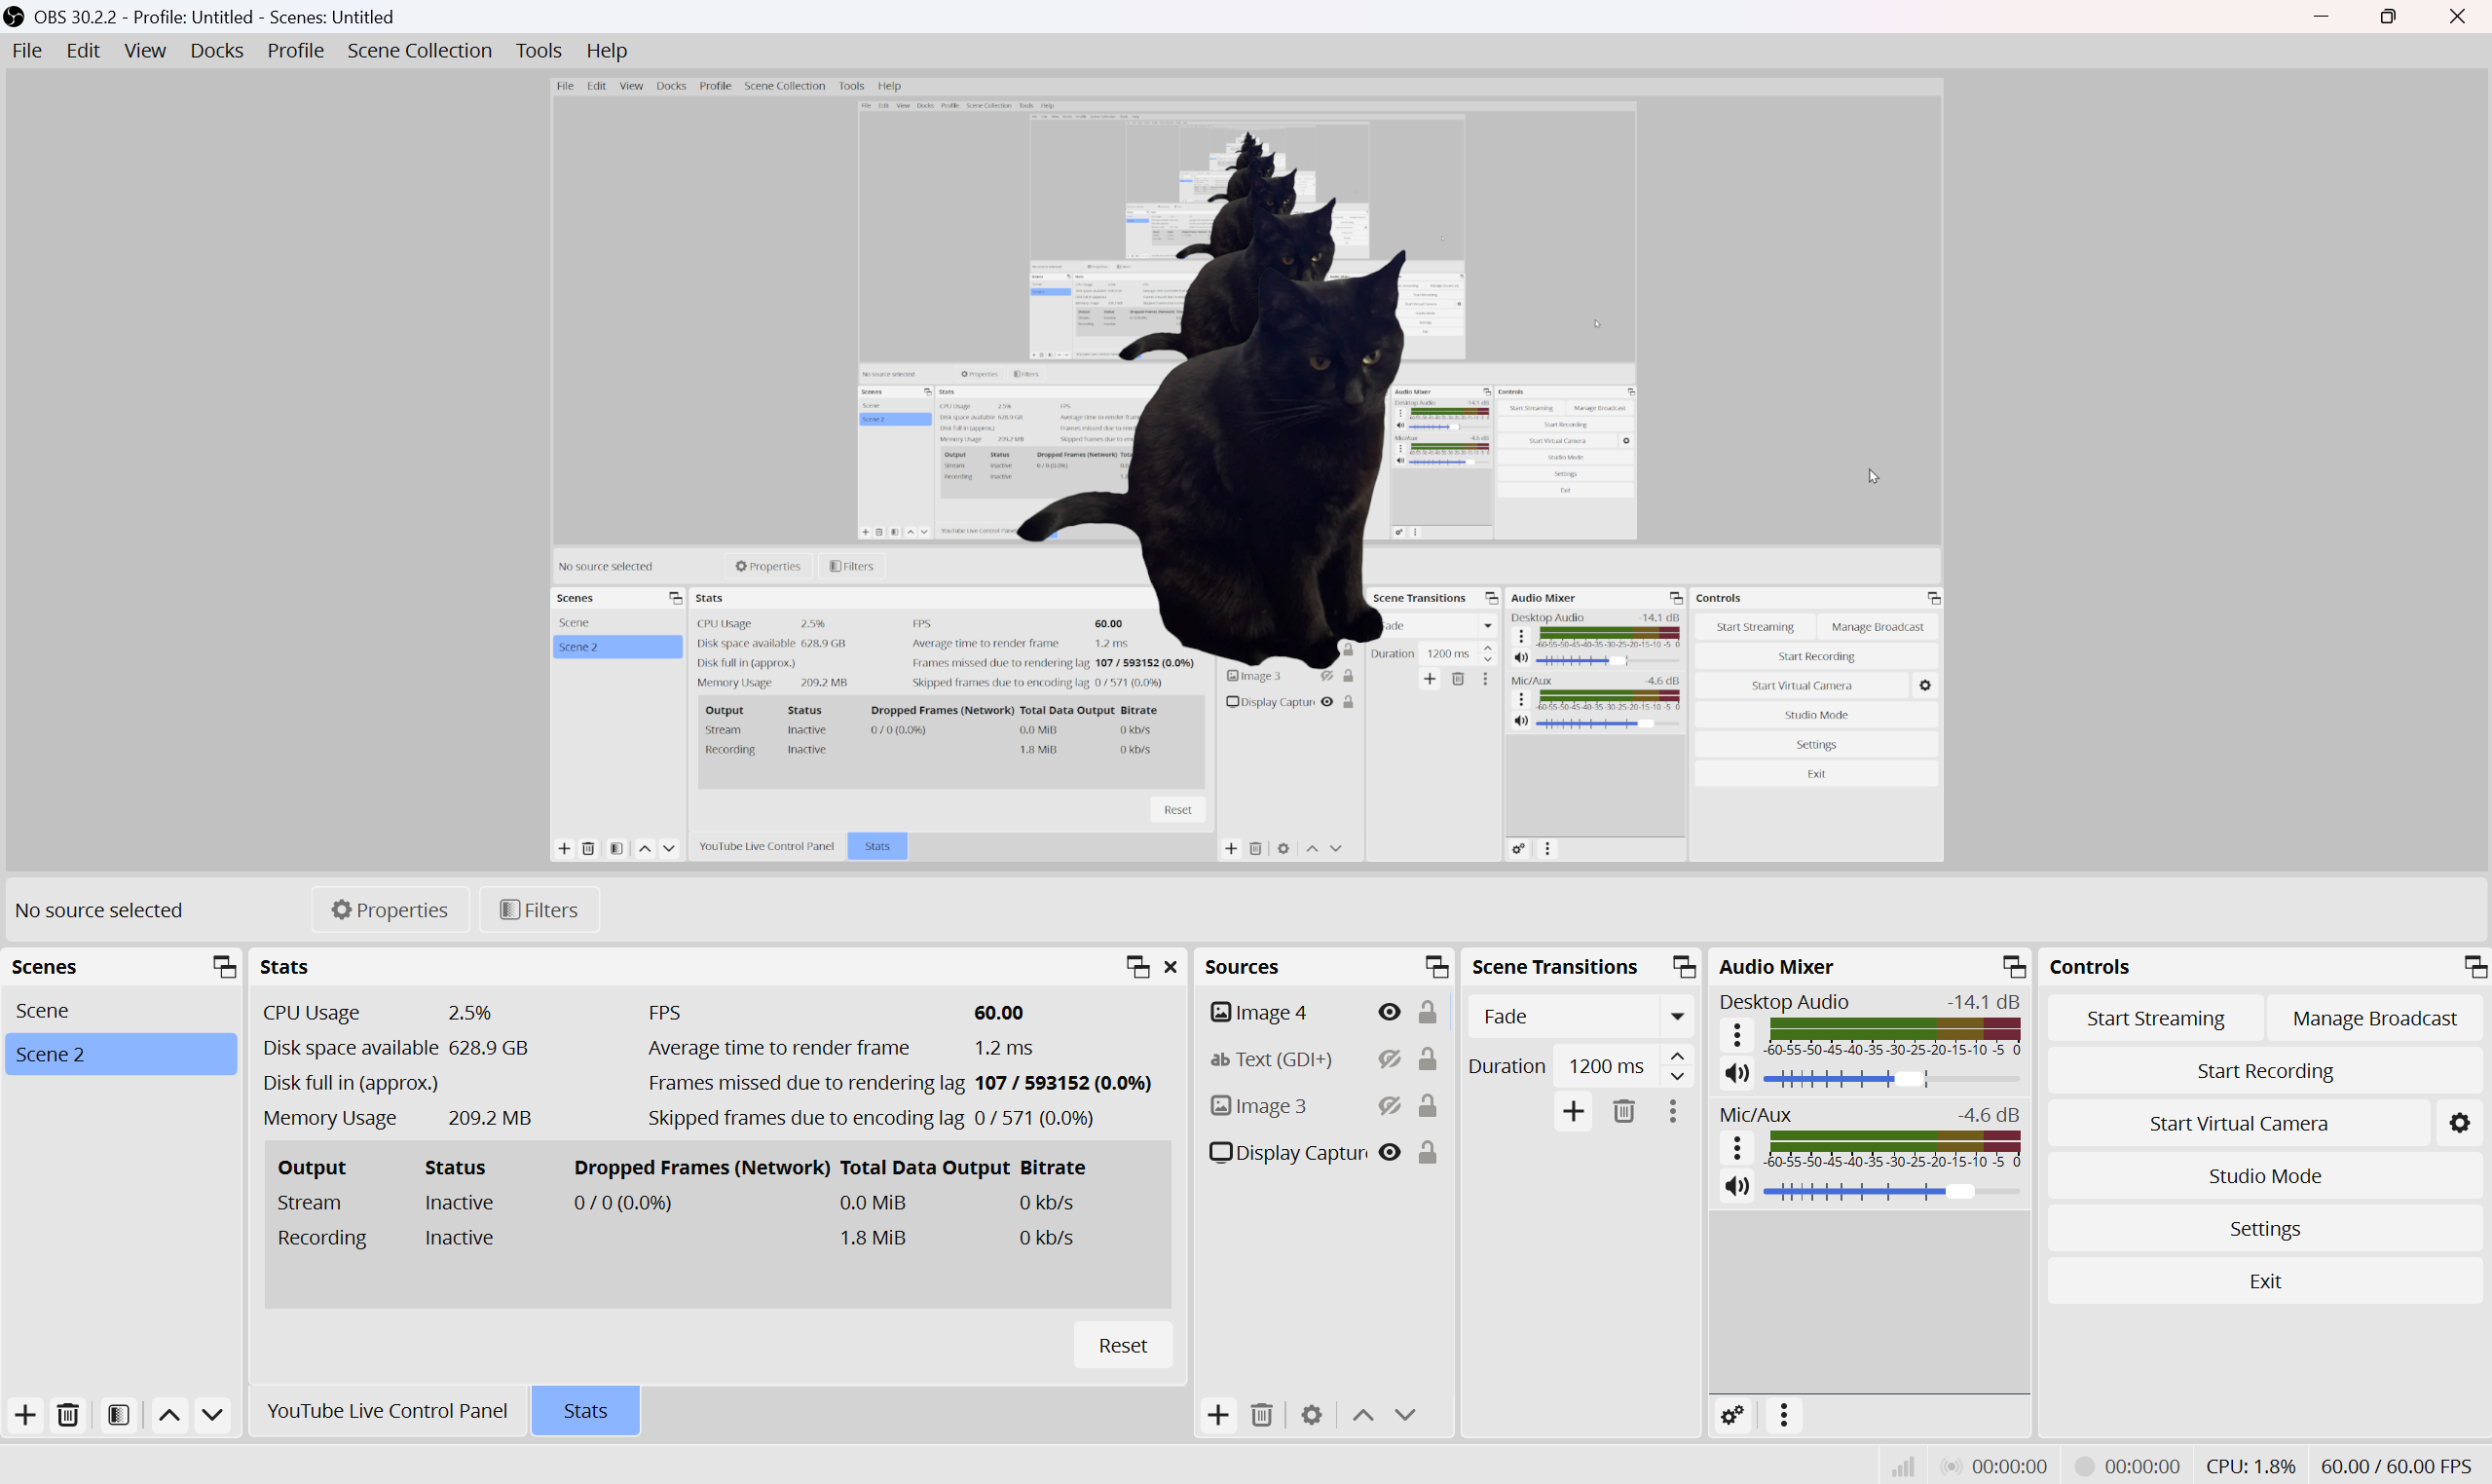Viewport: 2492px width, 1484px height.
Task: Unlock the Image 3 source
Action: [x=1428, y=1105]
